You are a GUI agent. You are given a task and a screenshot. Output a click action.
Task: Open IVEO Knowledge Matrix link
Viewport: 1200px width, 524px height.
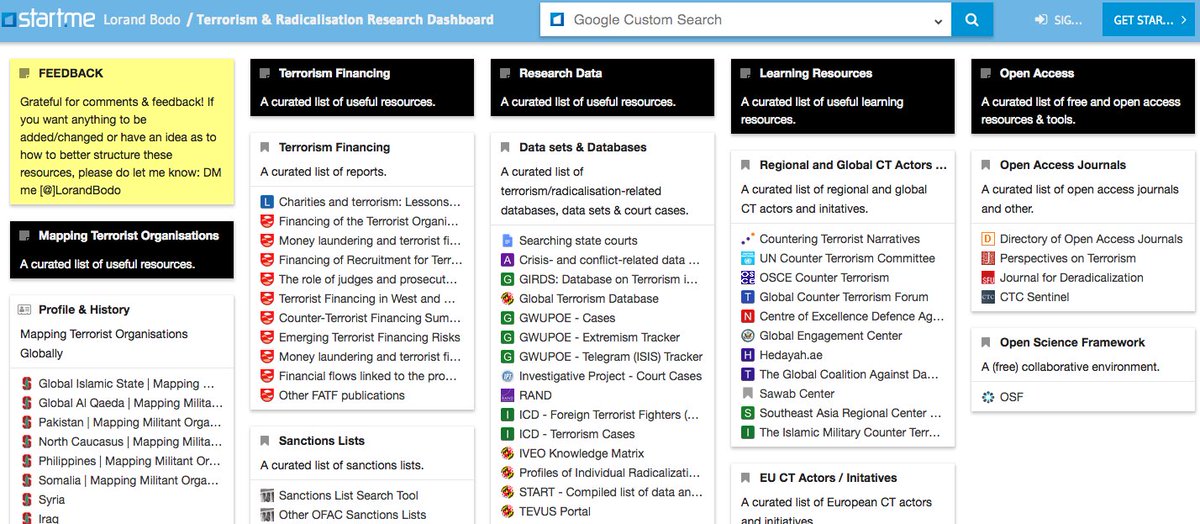pyautogui.click(x=582, y=454)
